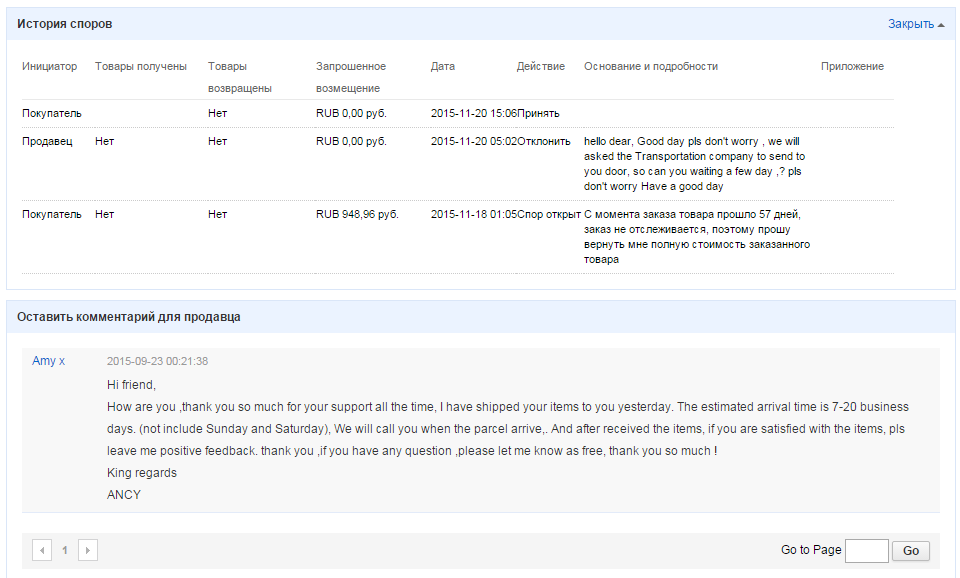Open the Amy x sender link
The height and width of the screenshot is (578, 960).
click(48, 361)
